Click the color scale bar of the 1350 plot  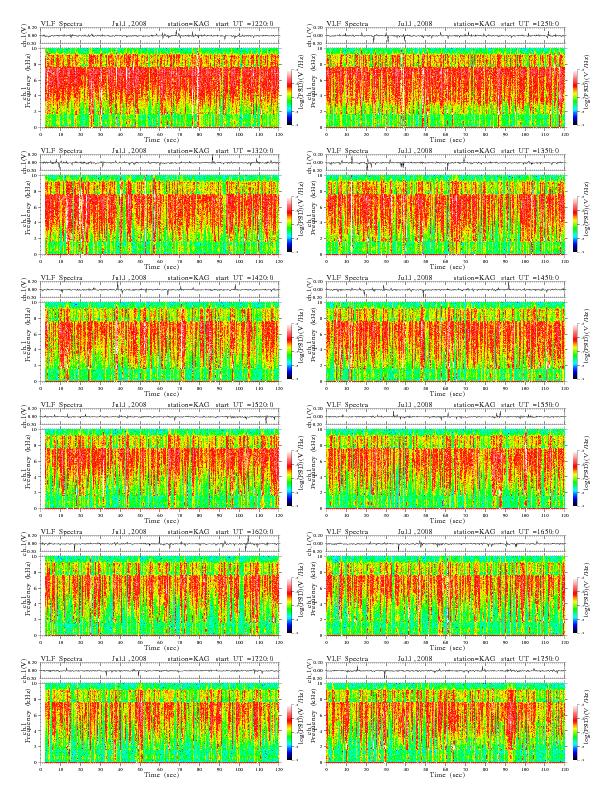575,224
